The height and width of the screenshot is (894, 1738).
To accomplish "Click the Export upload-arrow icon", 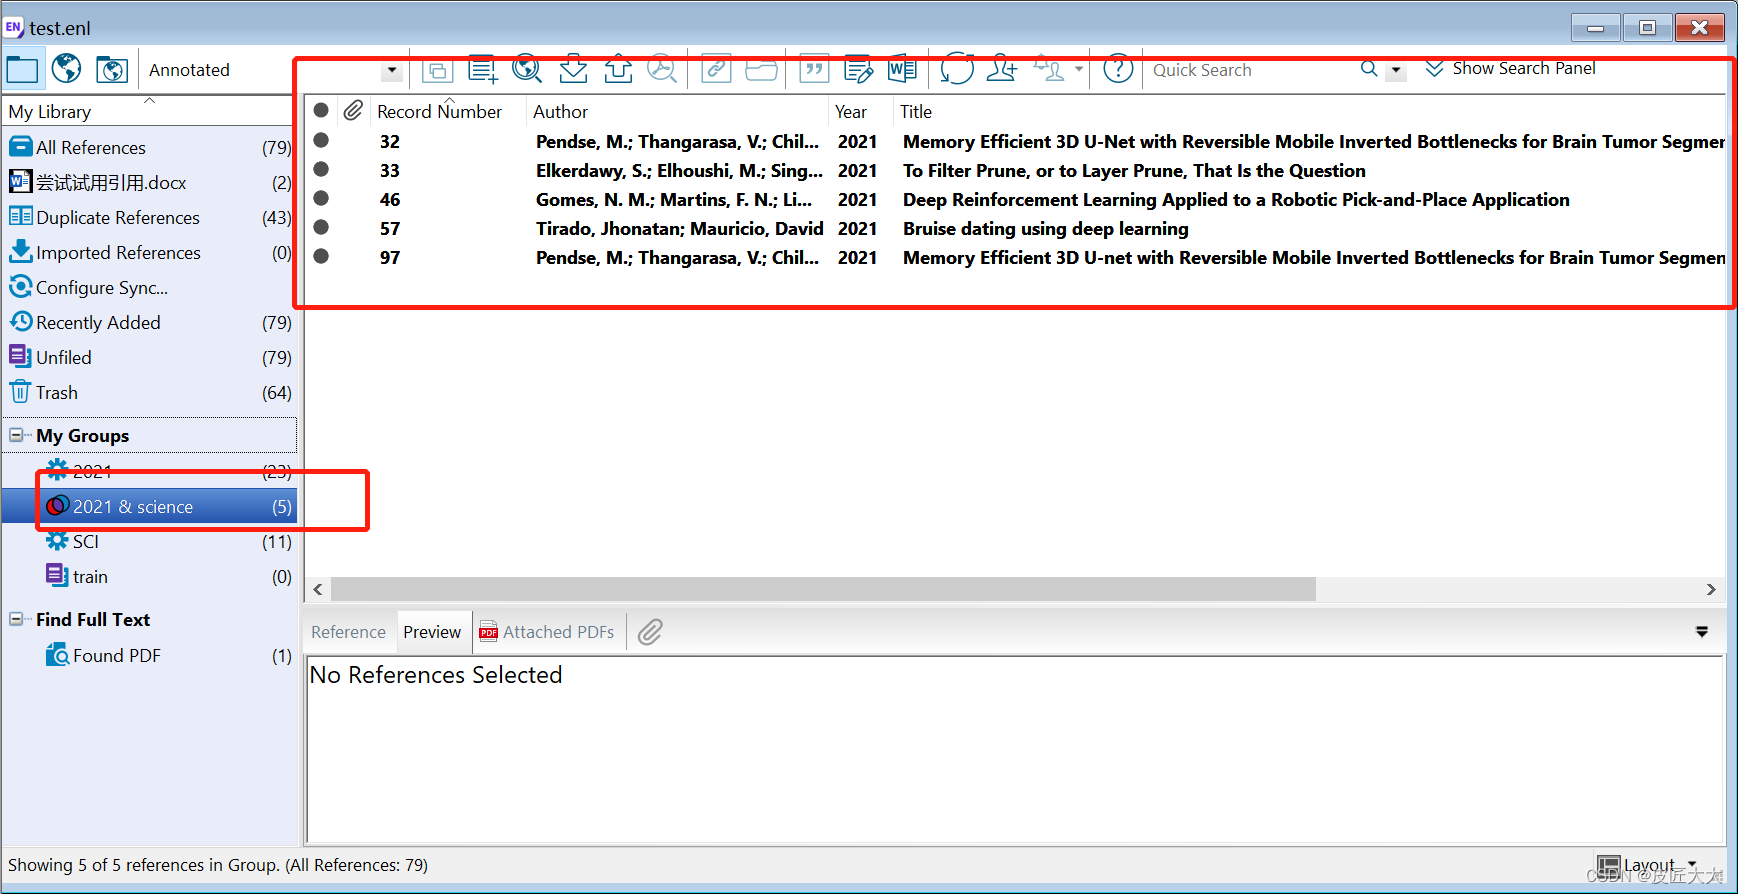I will pos(618,69).
